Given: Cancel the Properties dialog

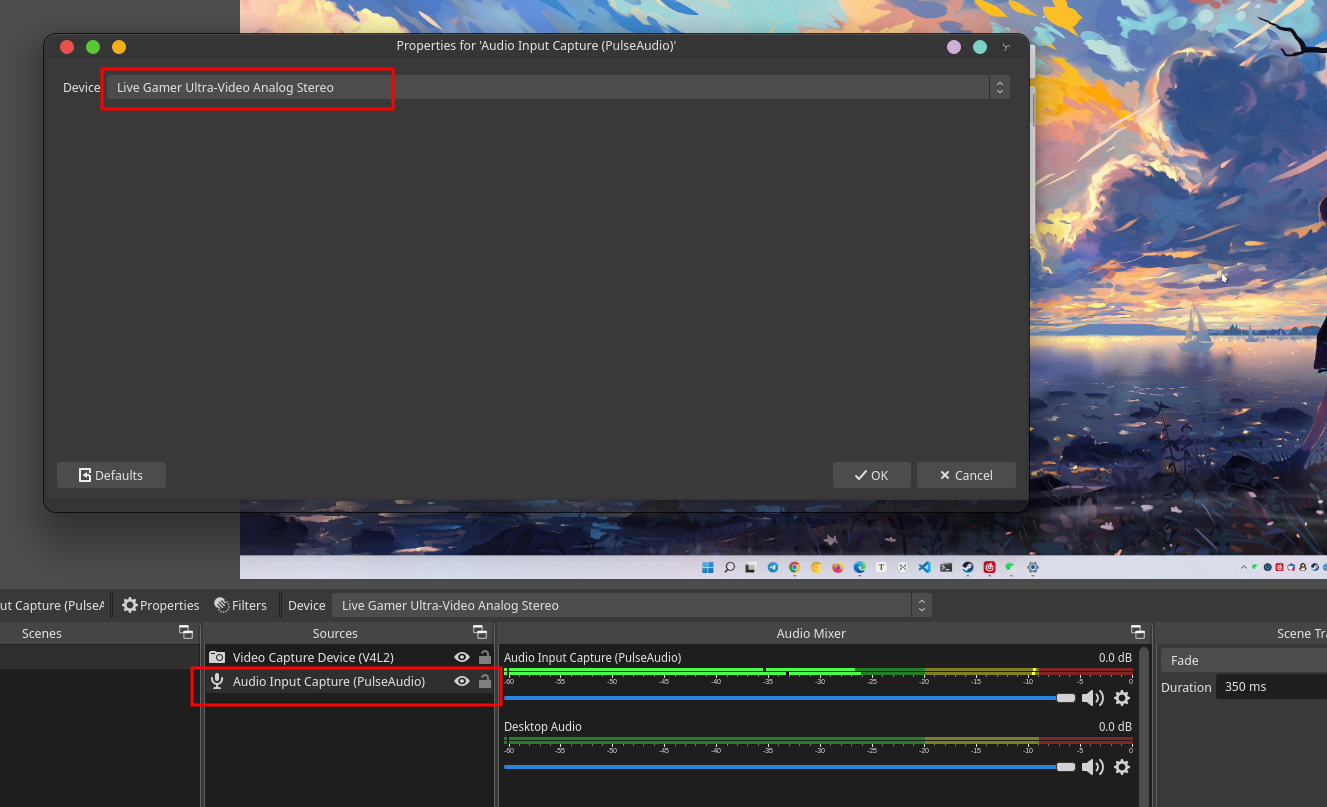Looking at the screenshot, I should coord(966,475).
